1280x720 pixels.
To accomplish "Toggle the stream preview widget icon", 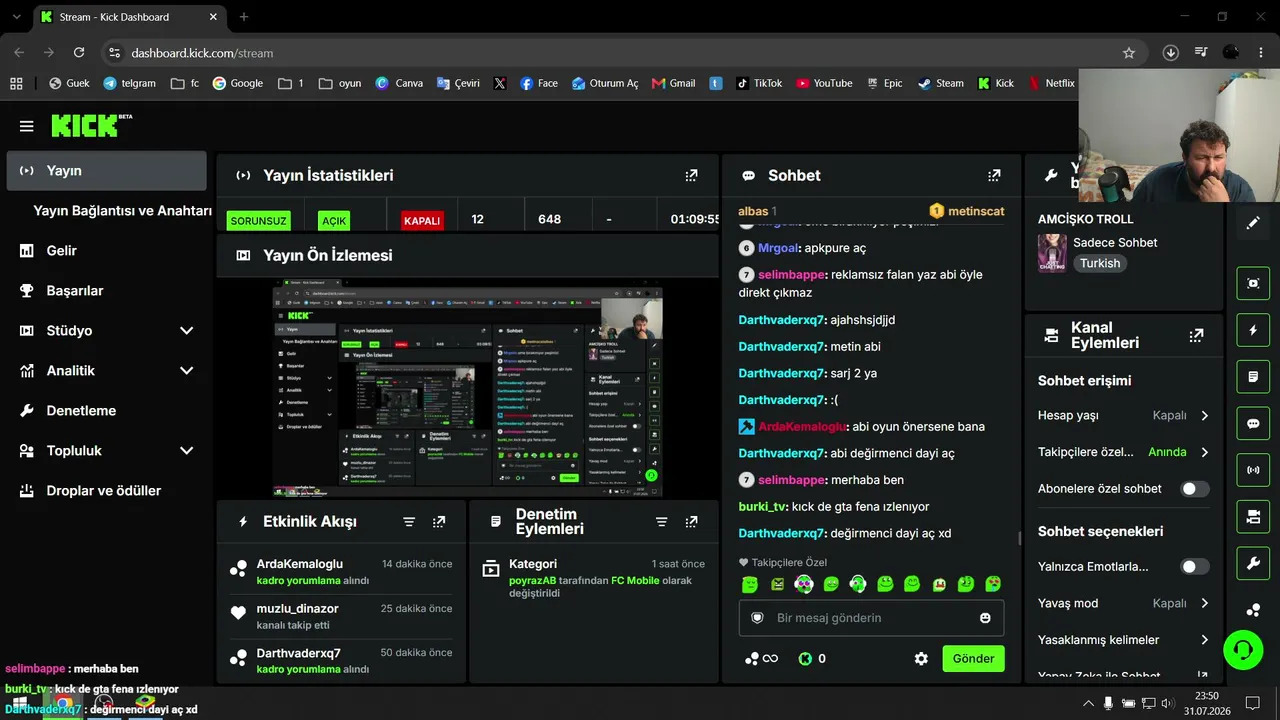I will pos(1253,283).
